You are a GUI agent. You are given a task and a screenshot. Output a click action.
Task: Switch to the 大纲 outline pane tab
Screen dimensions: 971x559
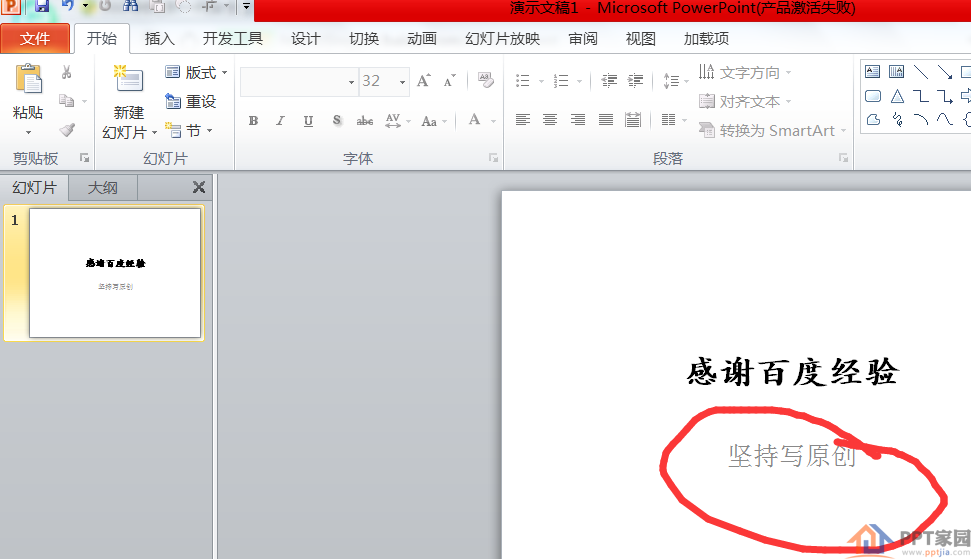click(x=102, y=188)
